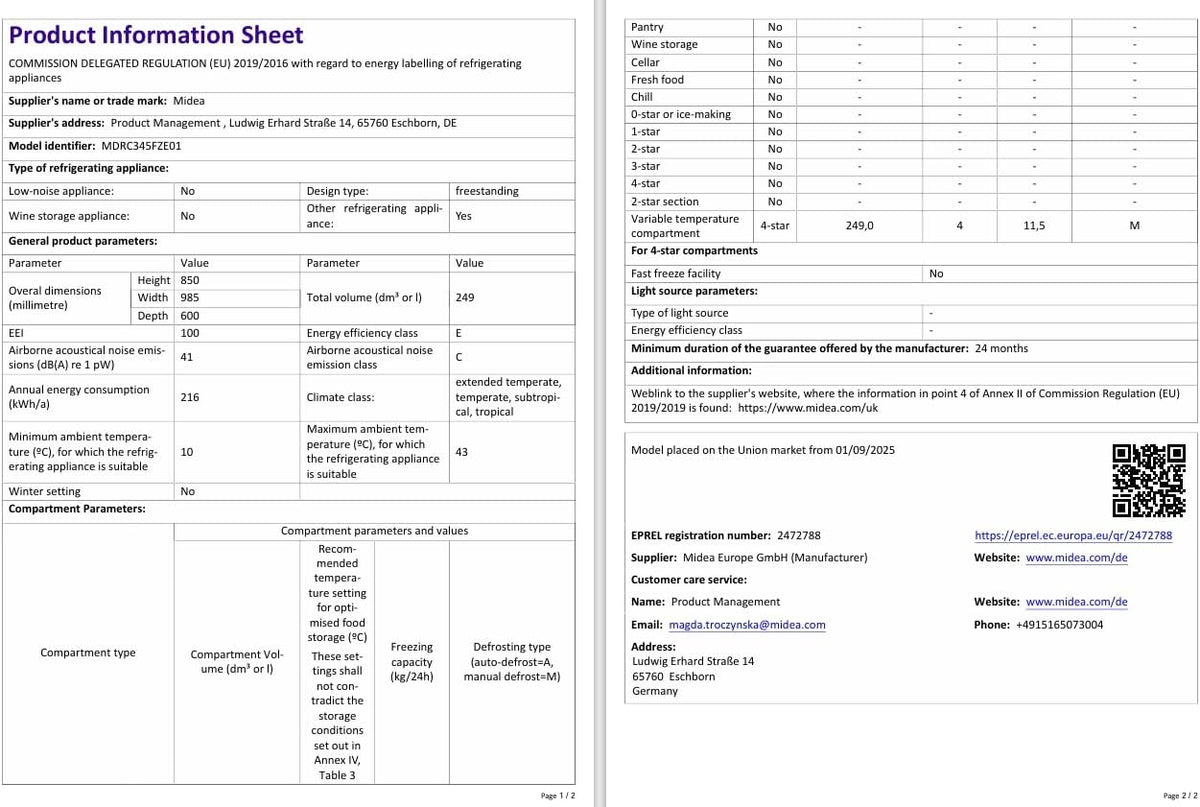Viewport: 1200px width, 807px height.
Task: Click energy efficiency class value E
Action: pyautogui.click(x=459, y=333)
